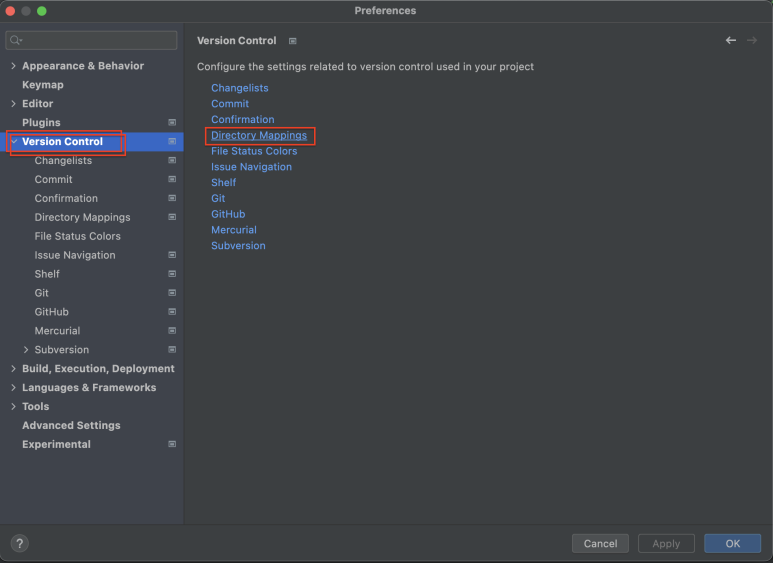The image size is (773, 563).
Task: Select Git in sidebar tree
Action: pos(41,293)
